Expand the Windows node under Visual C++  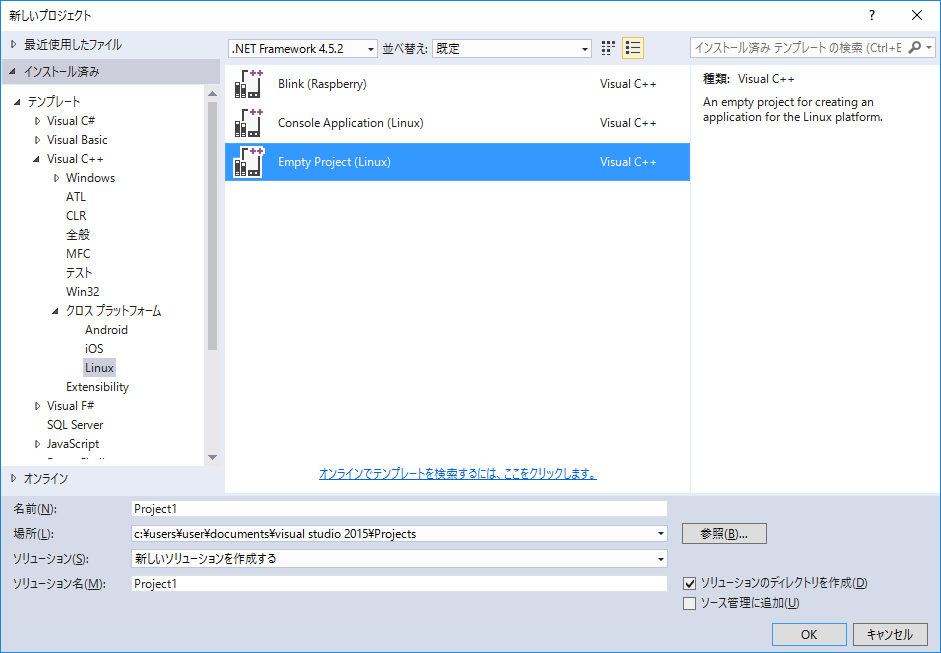point(56,178)
